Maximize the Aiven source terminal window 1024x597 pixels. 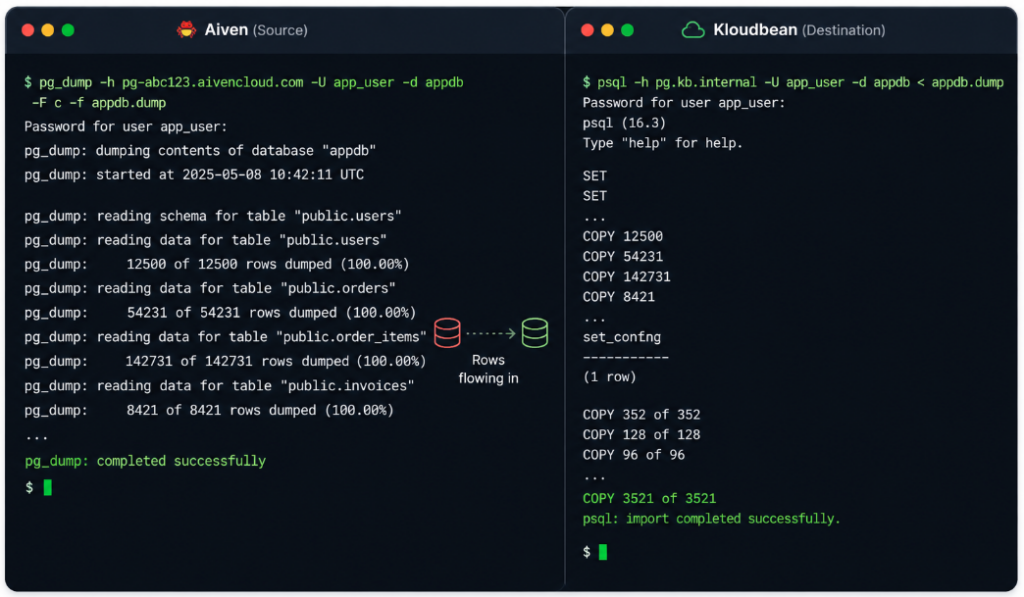pyautogui.click(x=68, y=30)
